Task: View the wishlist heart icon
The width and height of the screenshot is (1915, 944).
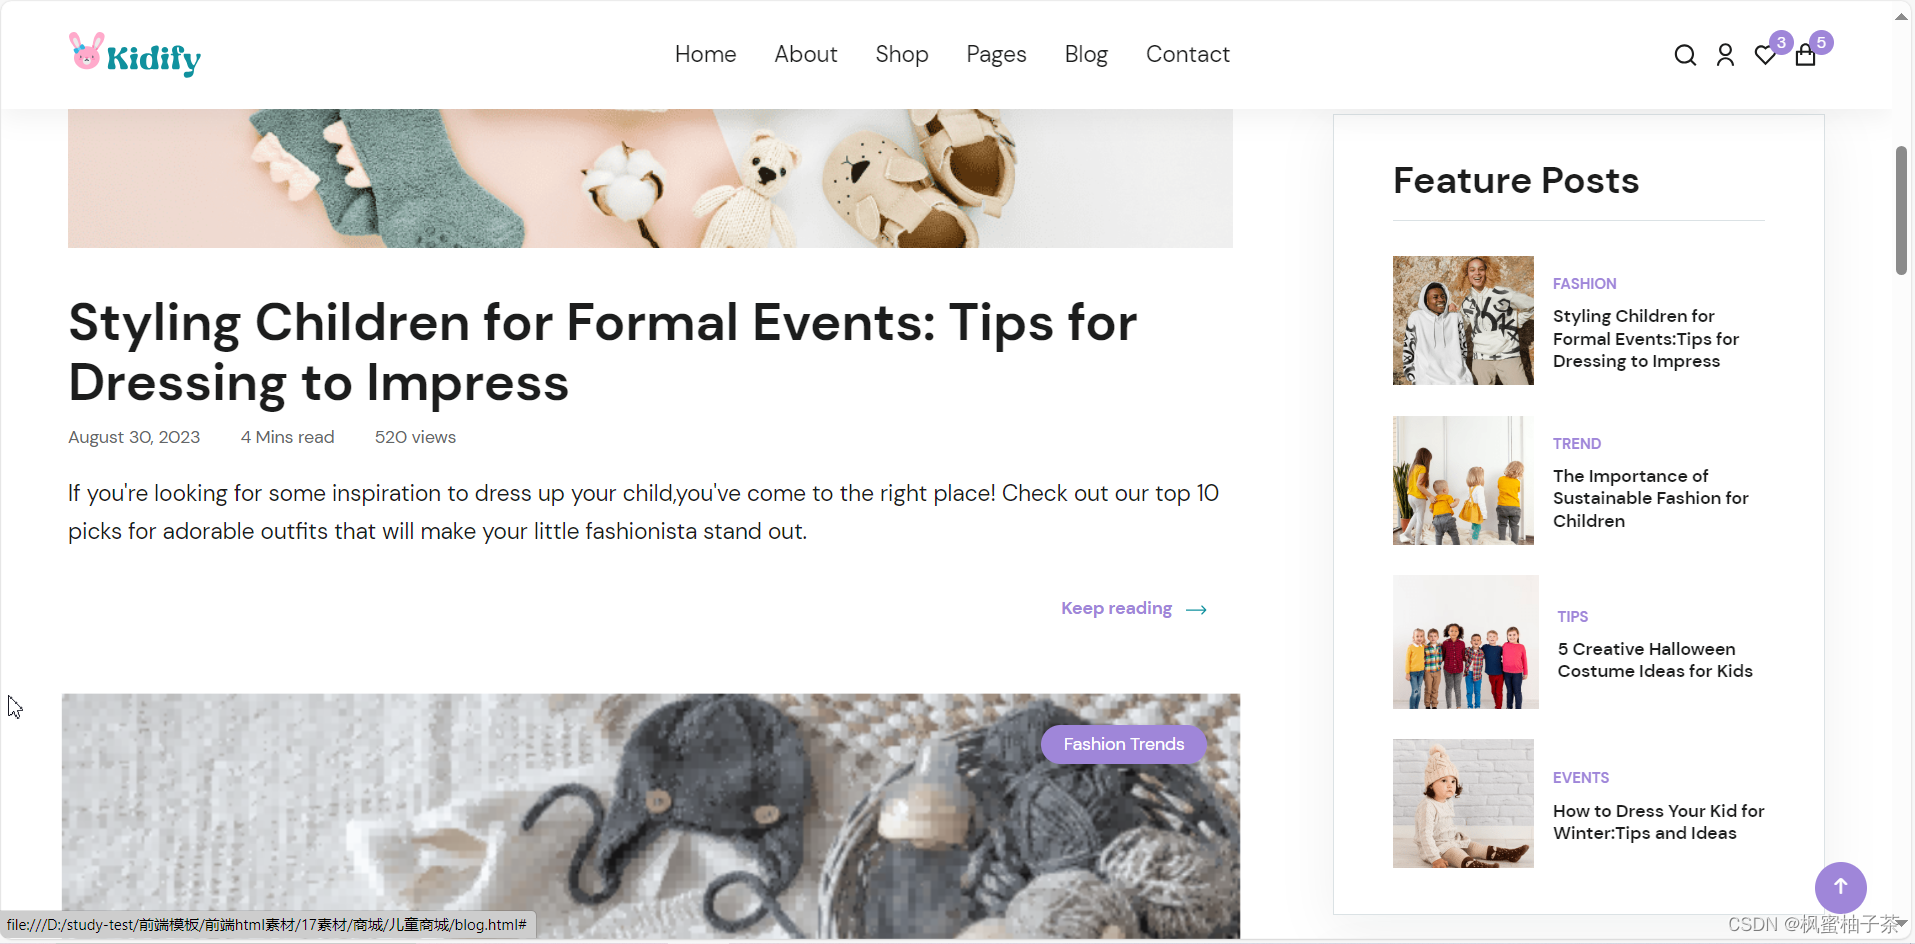Action: pos(1765,55)
